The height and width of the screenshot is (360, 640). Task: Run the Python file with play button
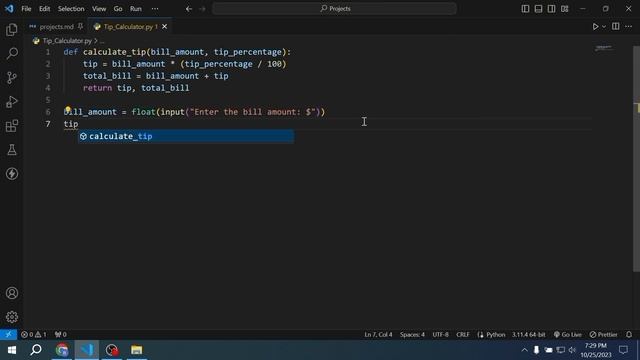(595, 27)
